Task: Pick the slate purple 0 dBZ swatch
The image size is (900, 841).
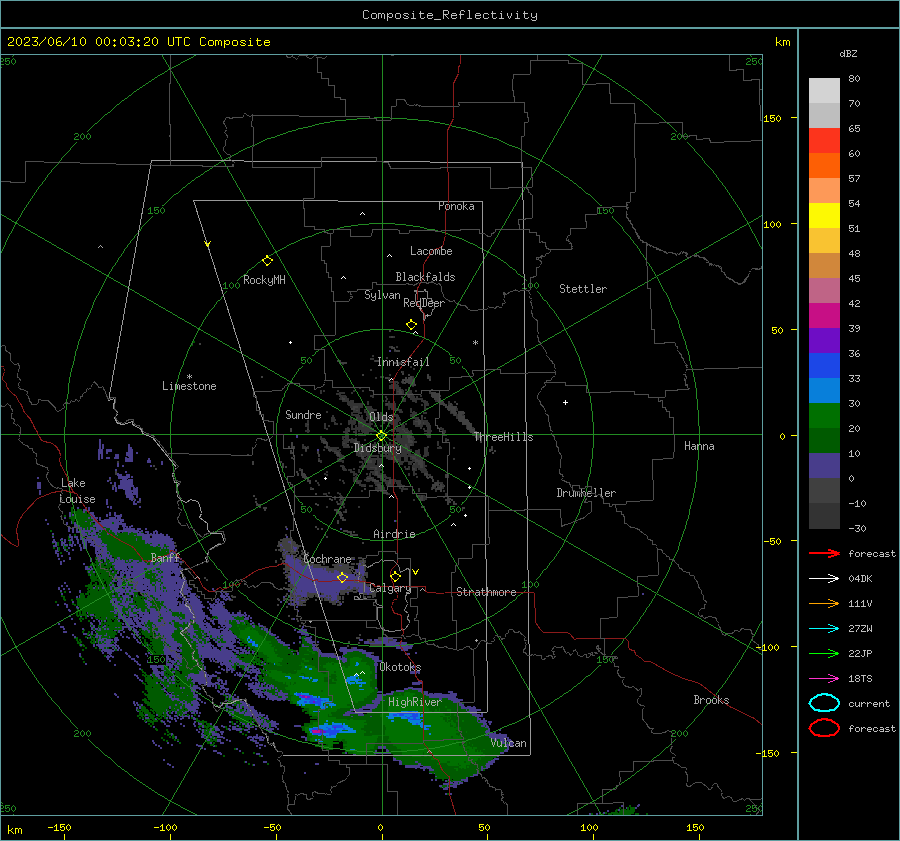Action: point(824,466)
